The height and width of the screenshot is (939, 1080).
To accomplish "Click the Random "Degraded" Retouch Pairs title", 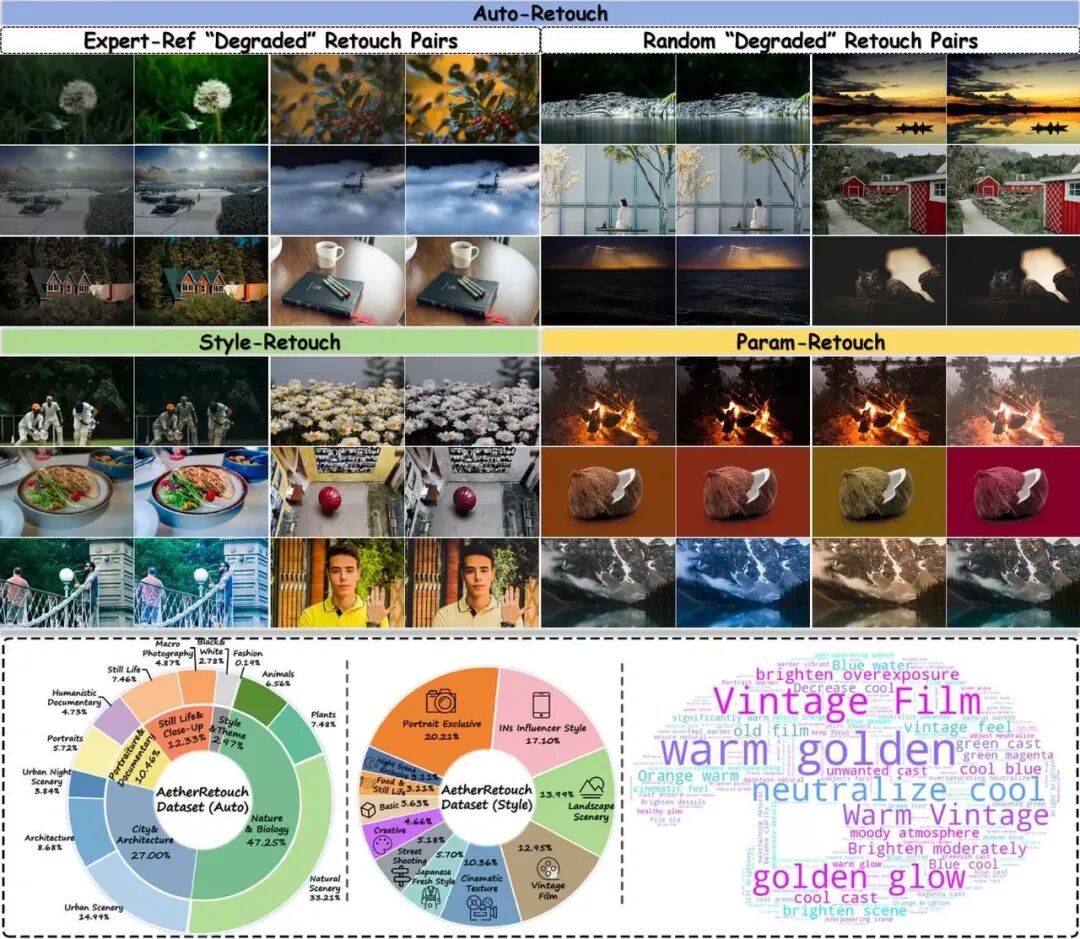I will click(x=810, y=41).
